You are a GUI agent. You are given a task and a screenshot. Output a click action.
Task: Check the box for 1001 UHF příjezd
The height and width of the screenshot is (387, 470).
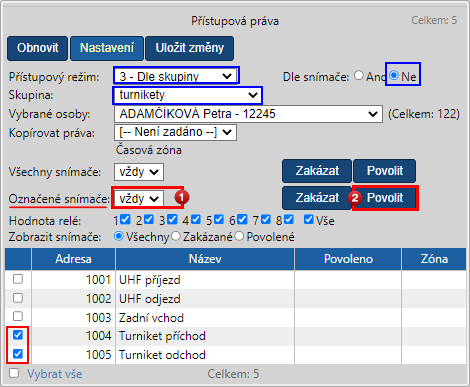18,279
